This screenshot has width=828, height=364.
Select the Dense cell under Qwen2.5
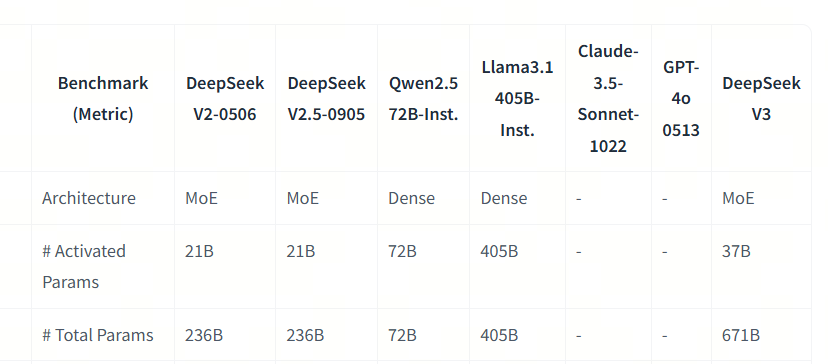(411, 198)
